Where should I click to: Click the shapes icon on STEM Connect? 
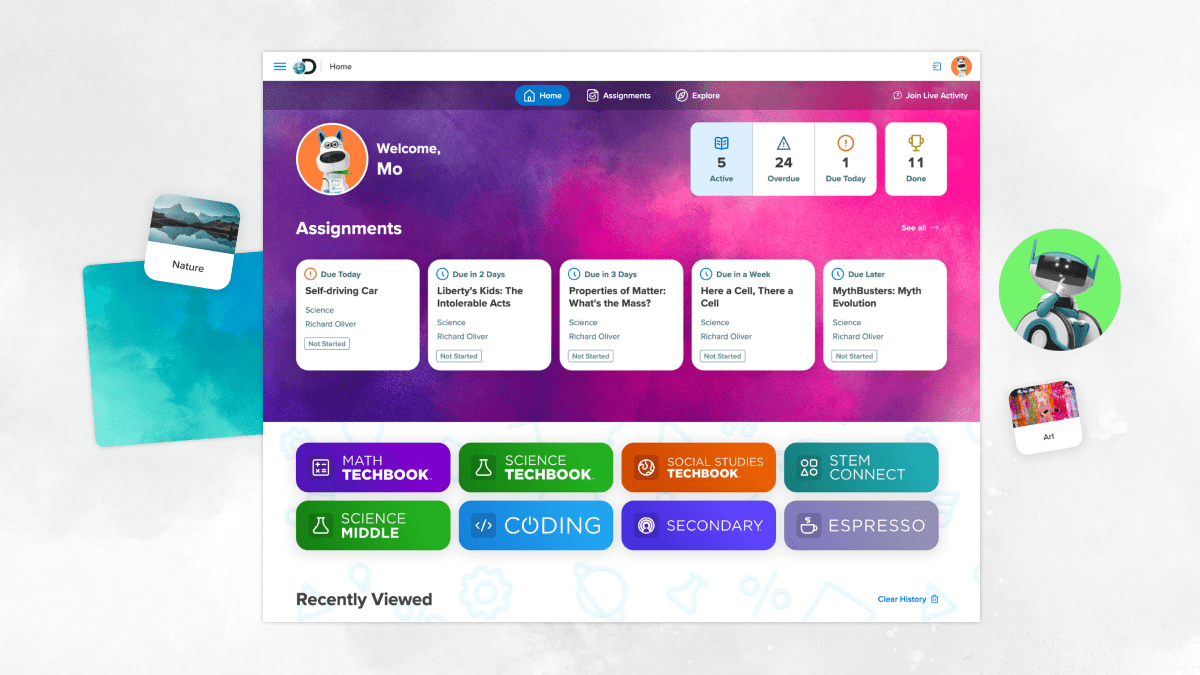(x=809, y=468)
